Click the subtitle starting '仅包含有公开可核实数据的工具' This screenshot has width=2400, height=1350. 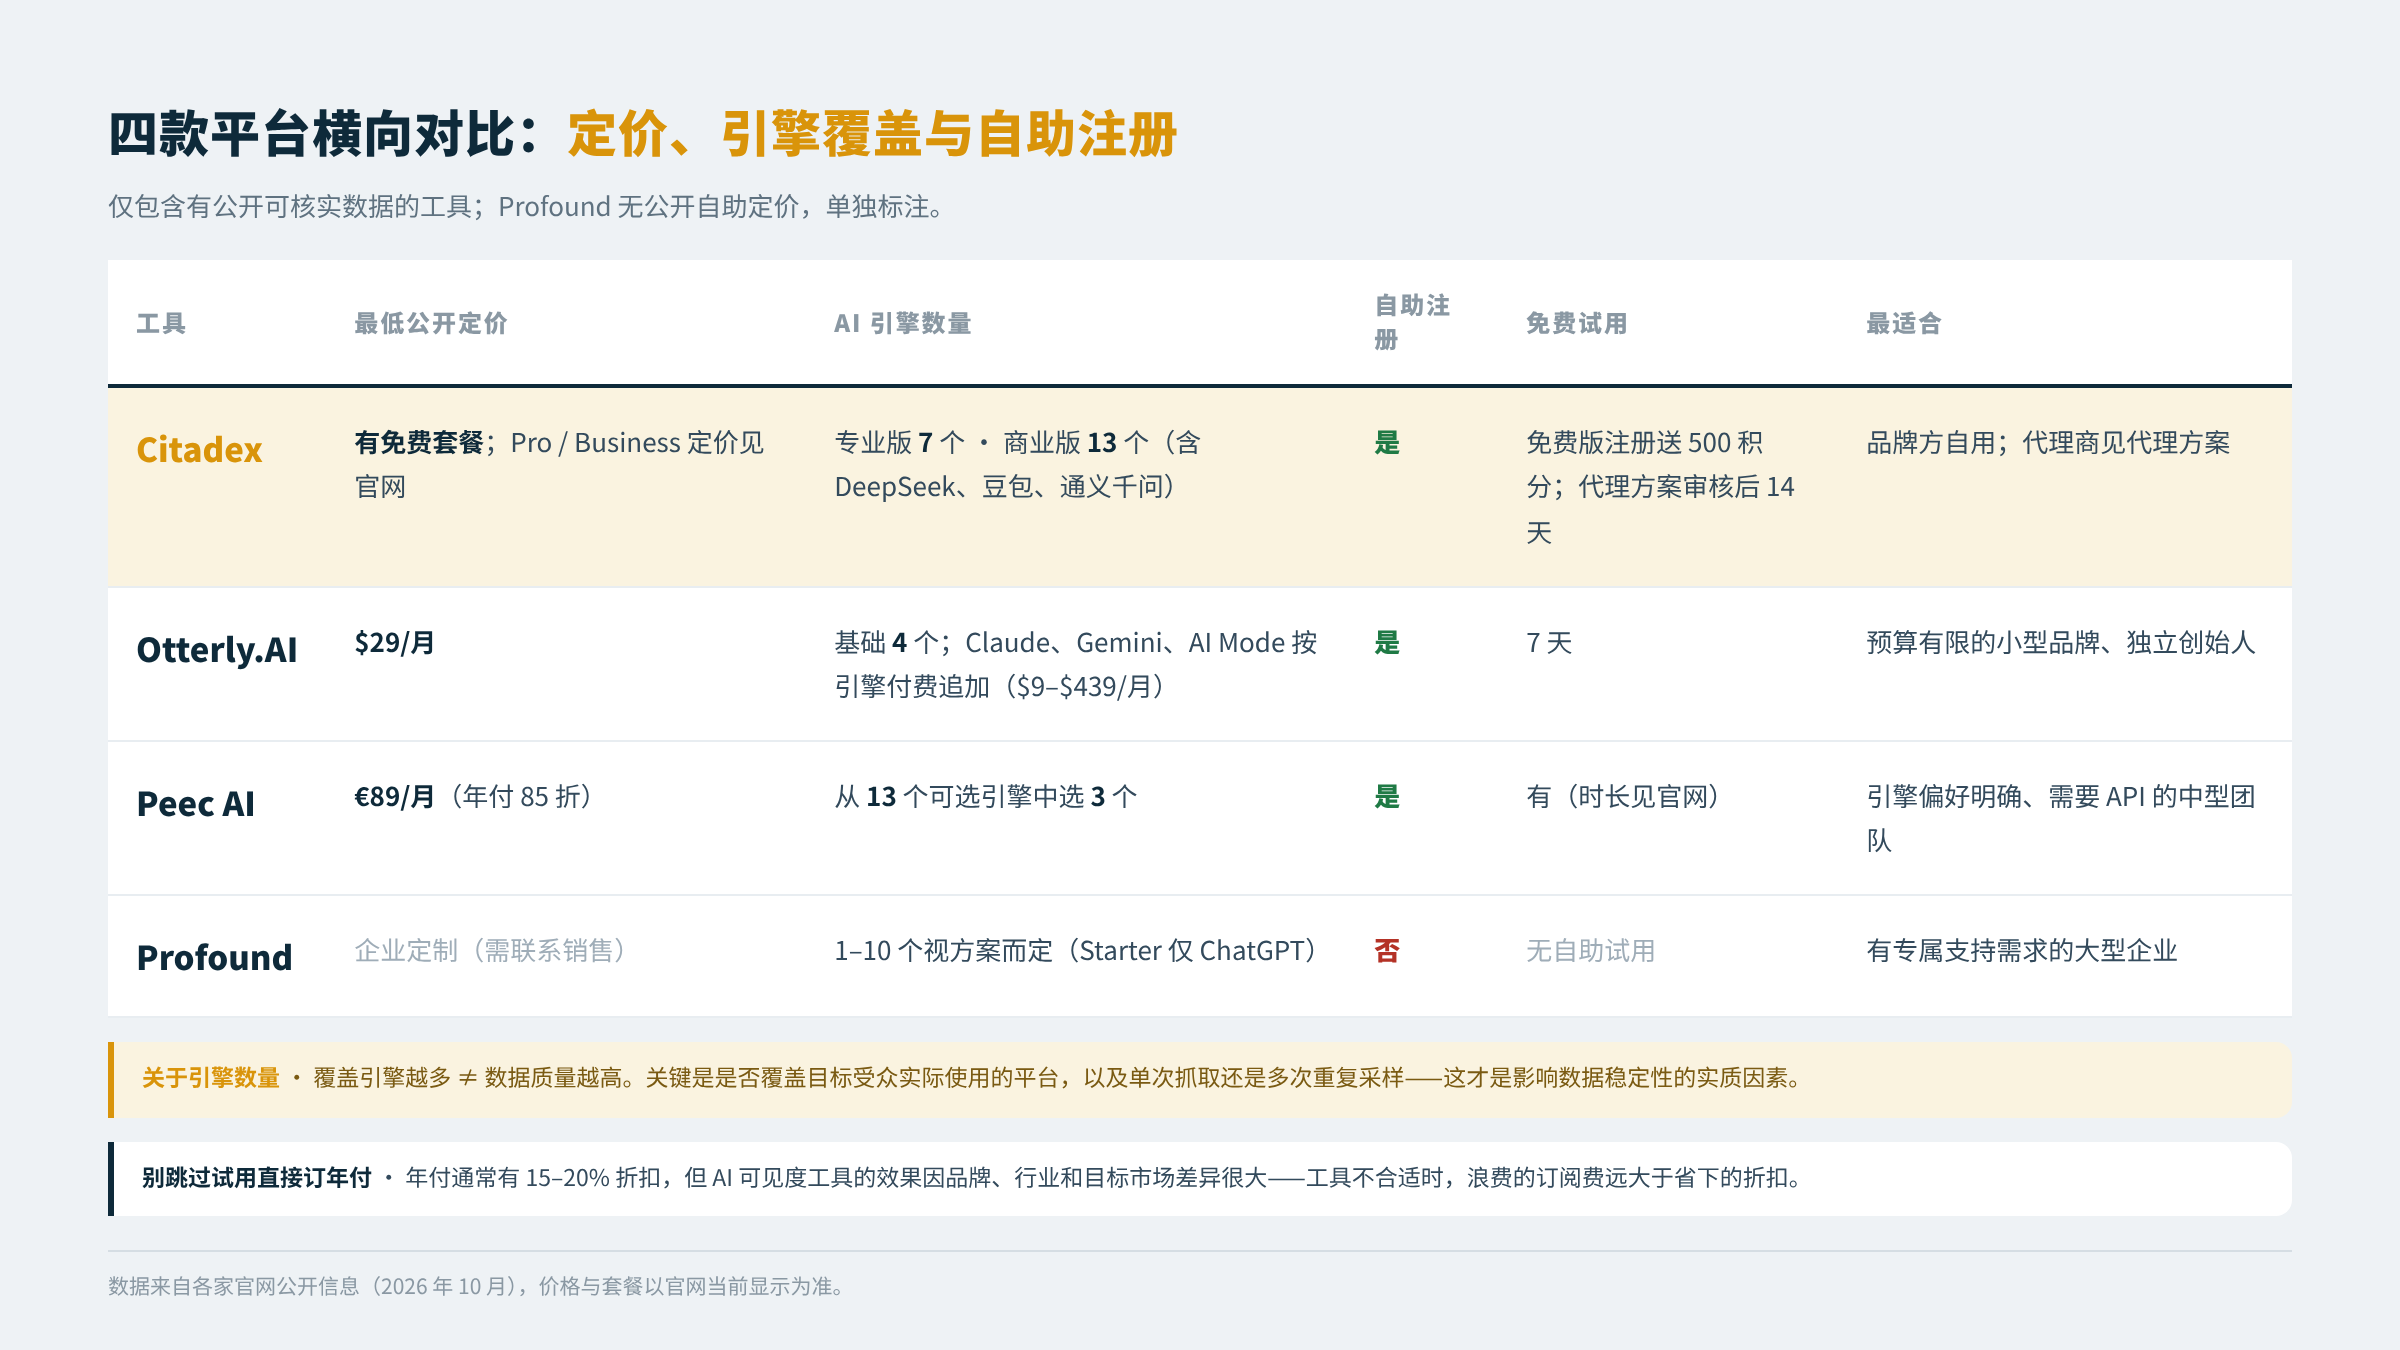pos(526,207)
